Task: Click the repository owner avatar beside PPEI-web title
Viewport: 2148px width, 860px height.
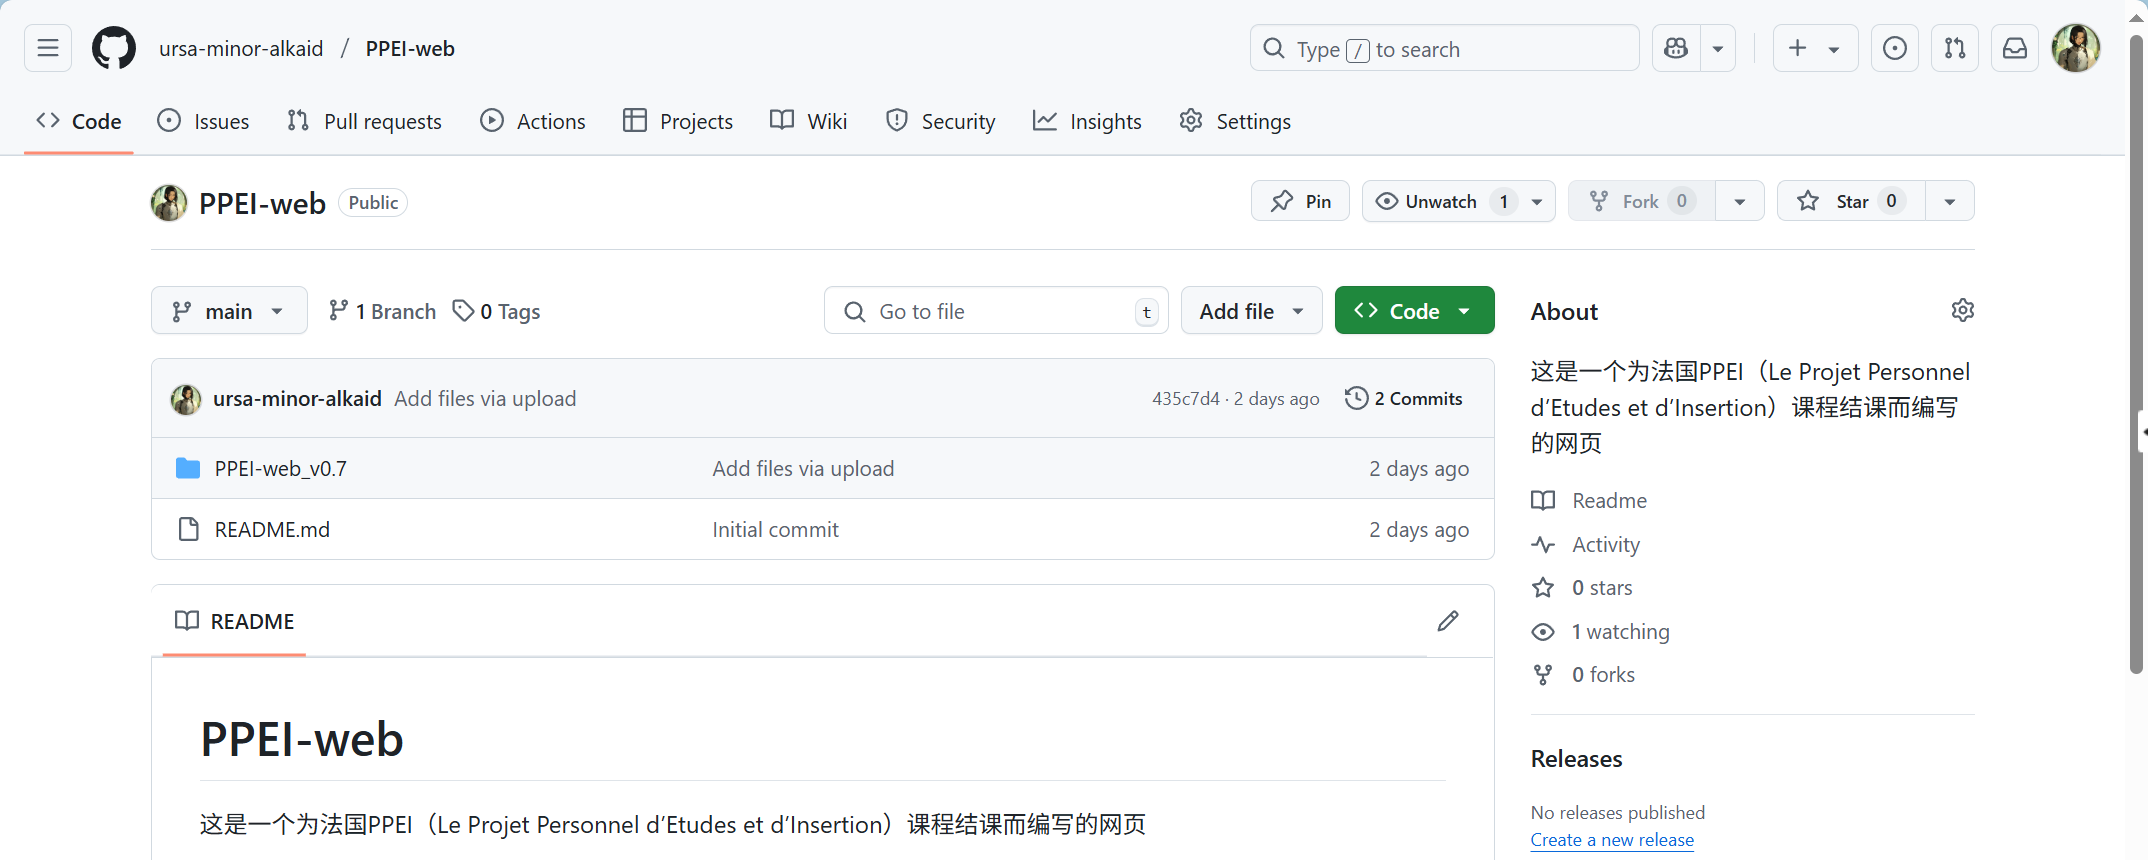Action: point(169,203)
